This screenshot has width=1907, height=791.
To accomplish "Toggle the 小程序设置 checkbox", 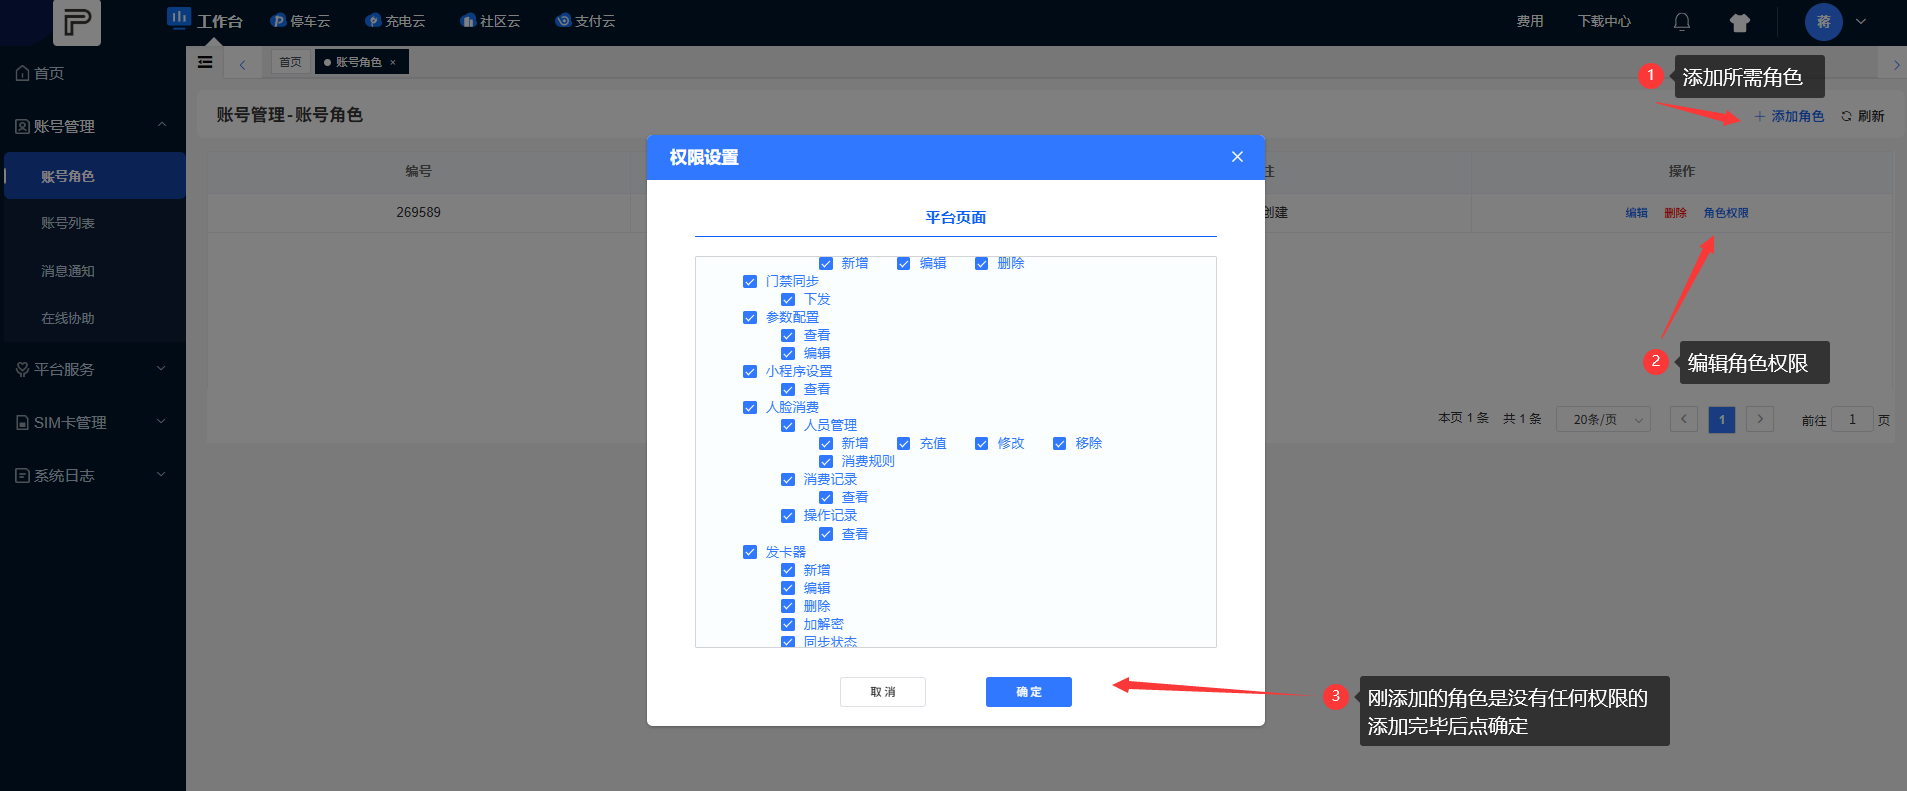I will tap(750, 372).
